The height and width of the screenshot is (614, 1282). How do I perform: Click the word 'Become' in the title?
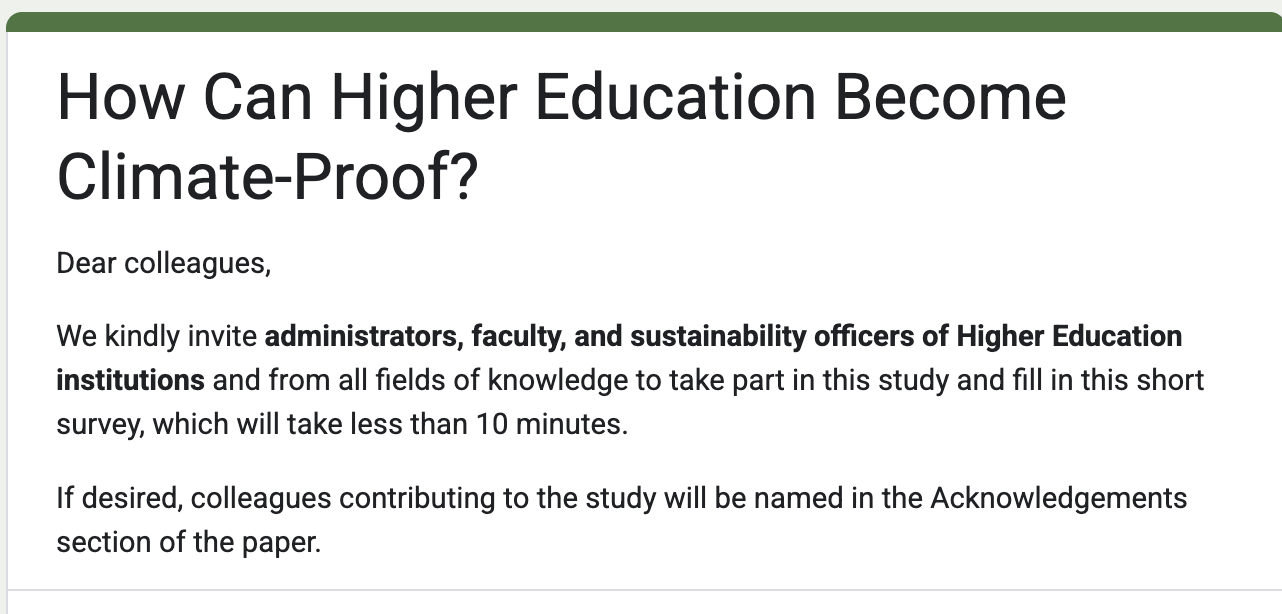pyautogui.click(x=950, y=98)
